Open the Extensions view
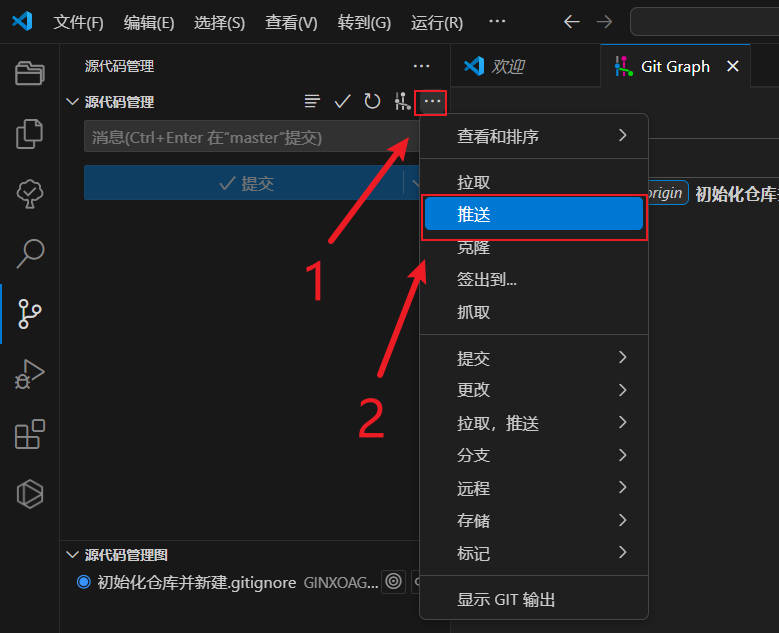 pyautogui.click(x=30, y=434)
